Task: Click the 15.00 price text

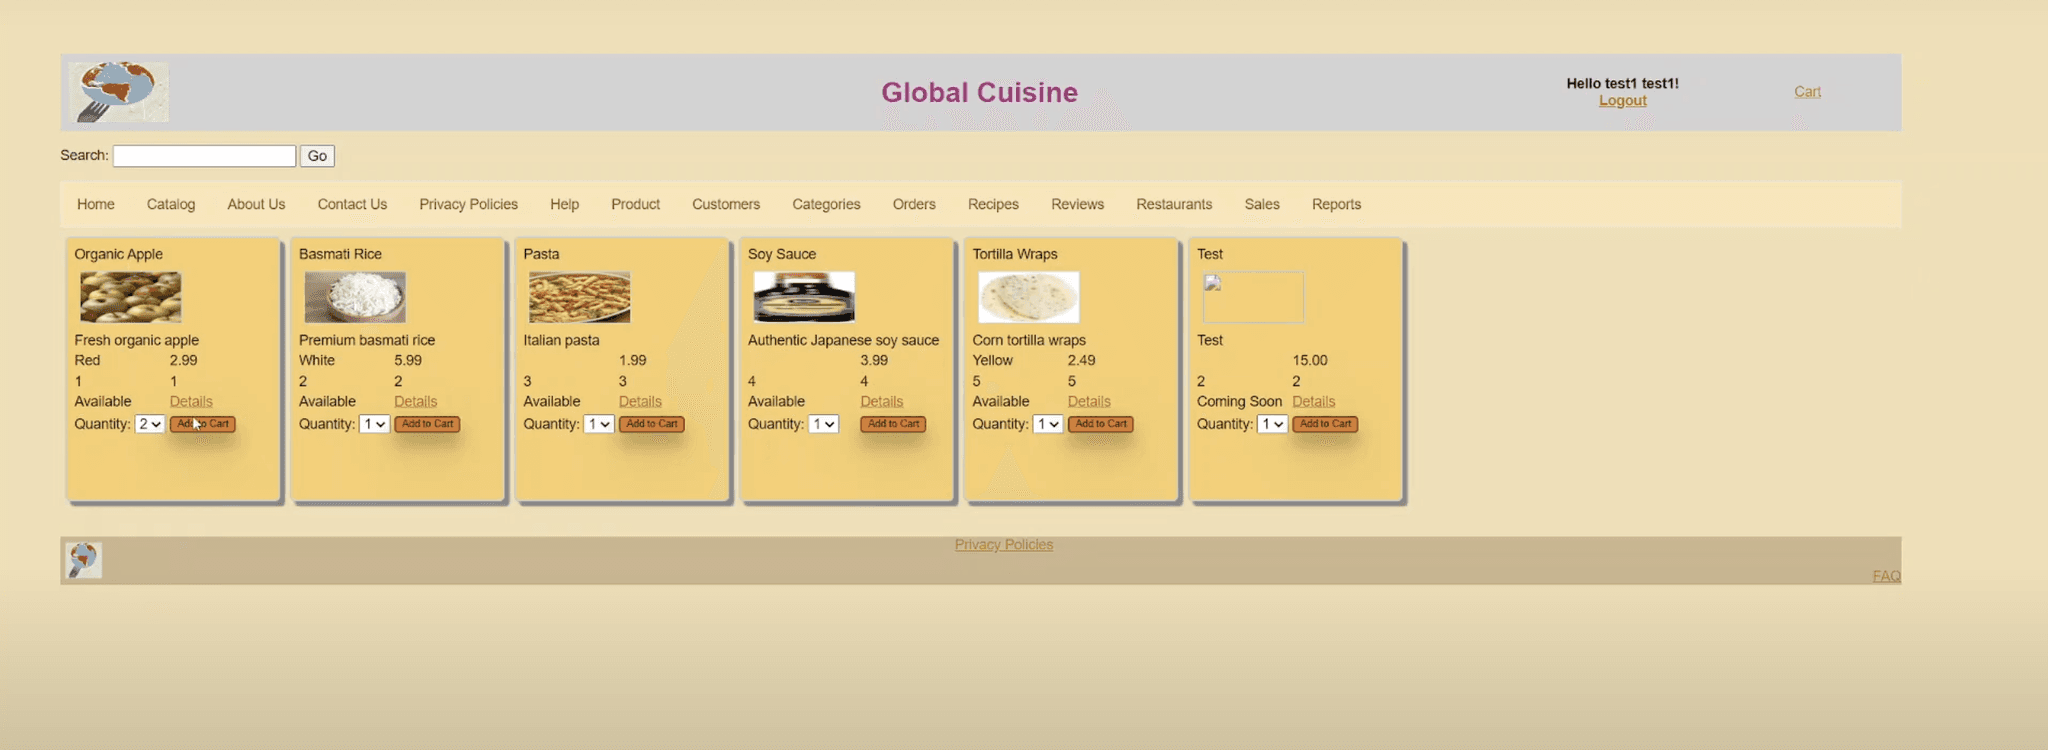Action: 1310,361
